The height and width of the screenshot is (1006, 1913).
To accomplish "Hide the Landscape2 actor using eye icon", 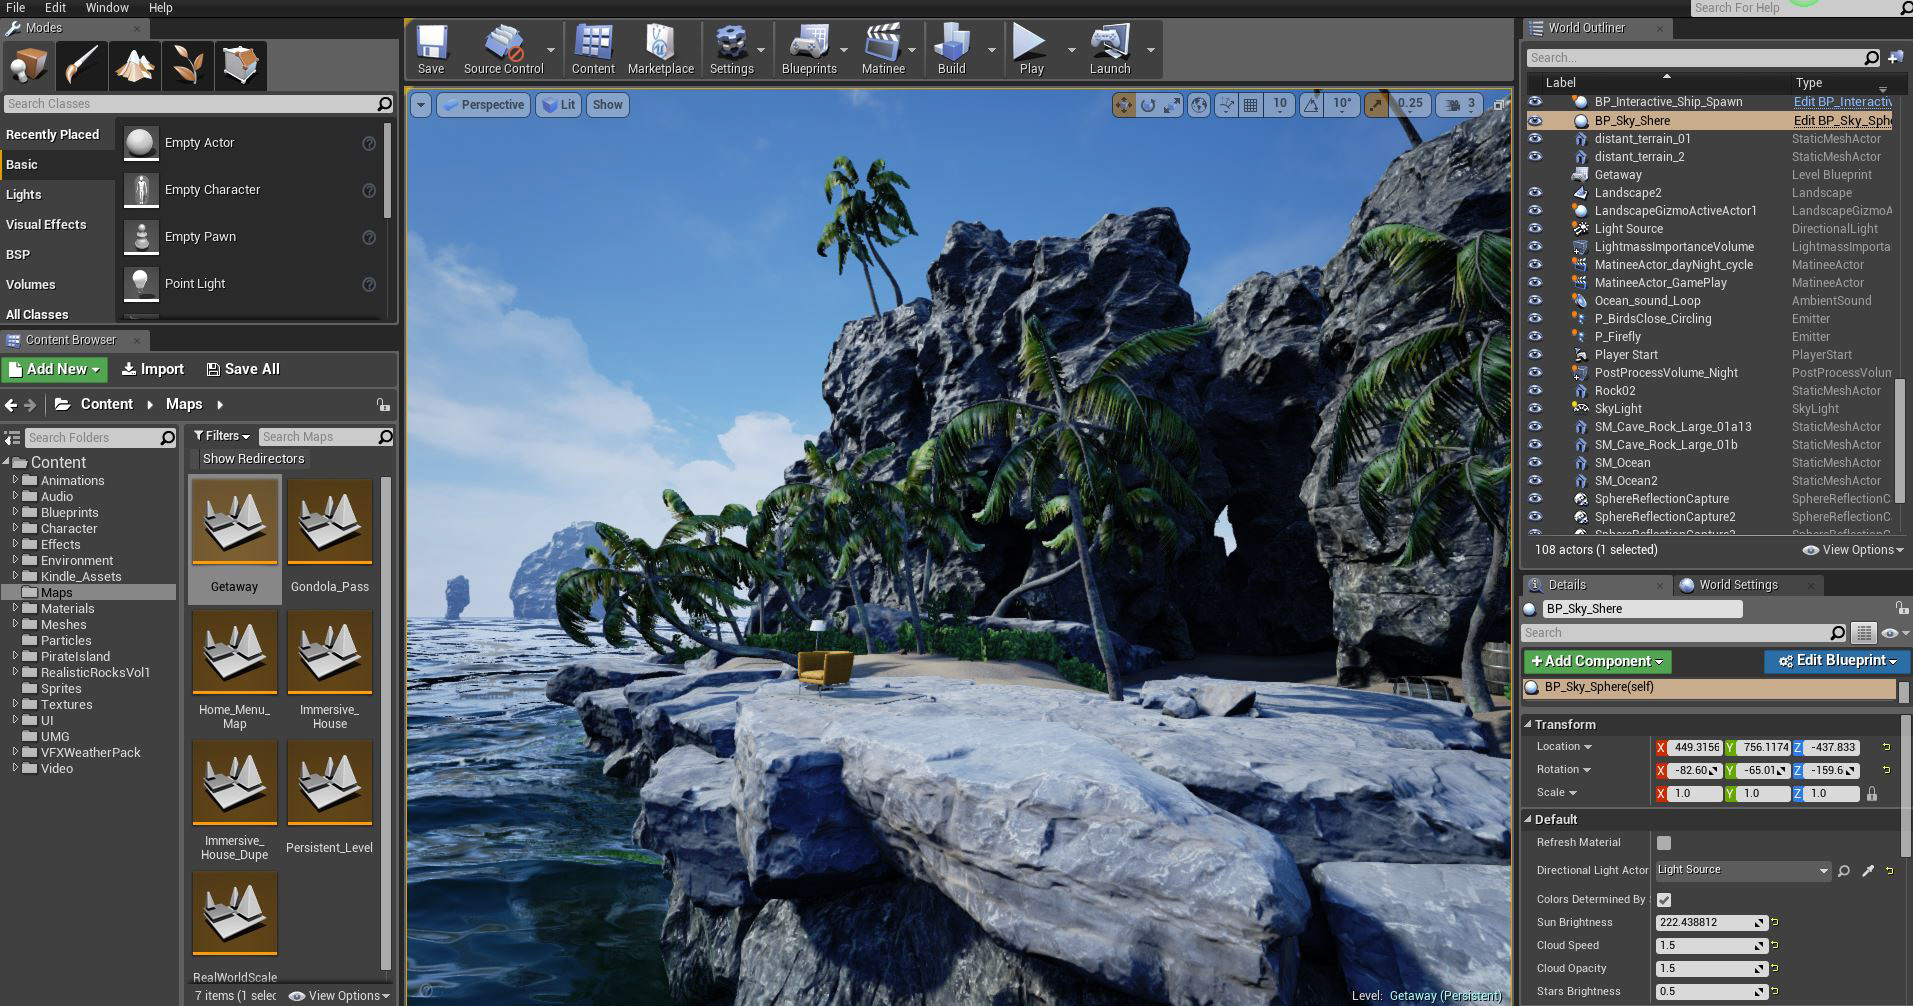I will 1535,193.
